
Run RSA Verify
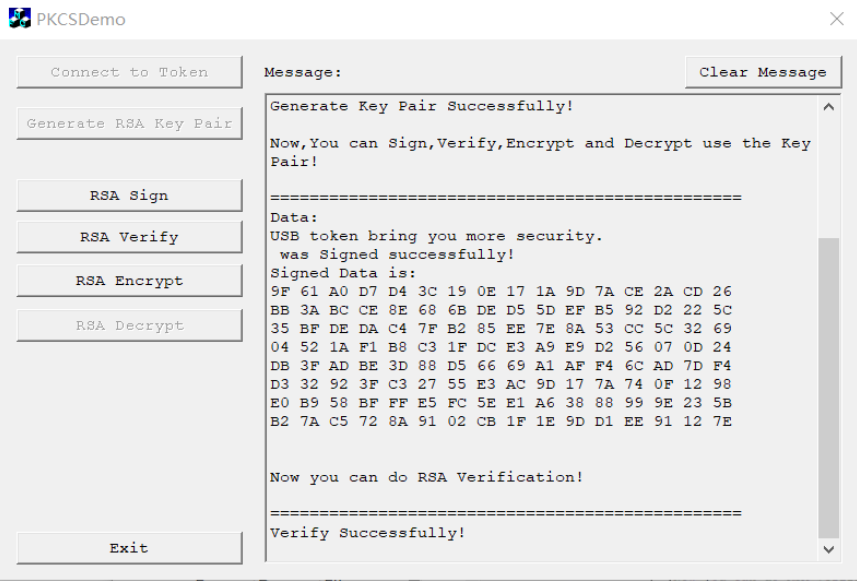[130, 237]
